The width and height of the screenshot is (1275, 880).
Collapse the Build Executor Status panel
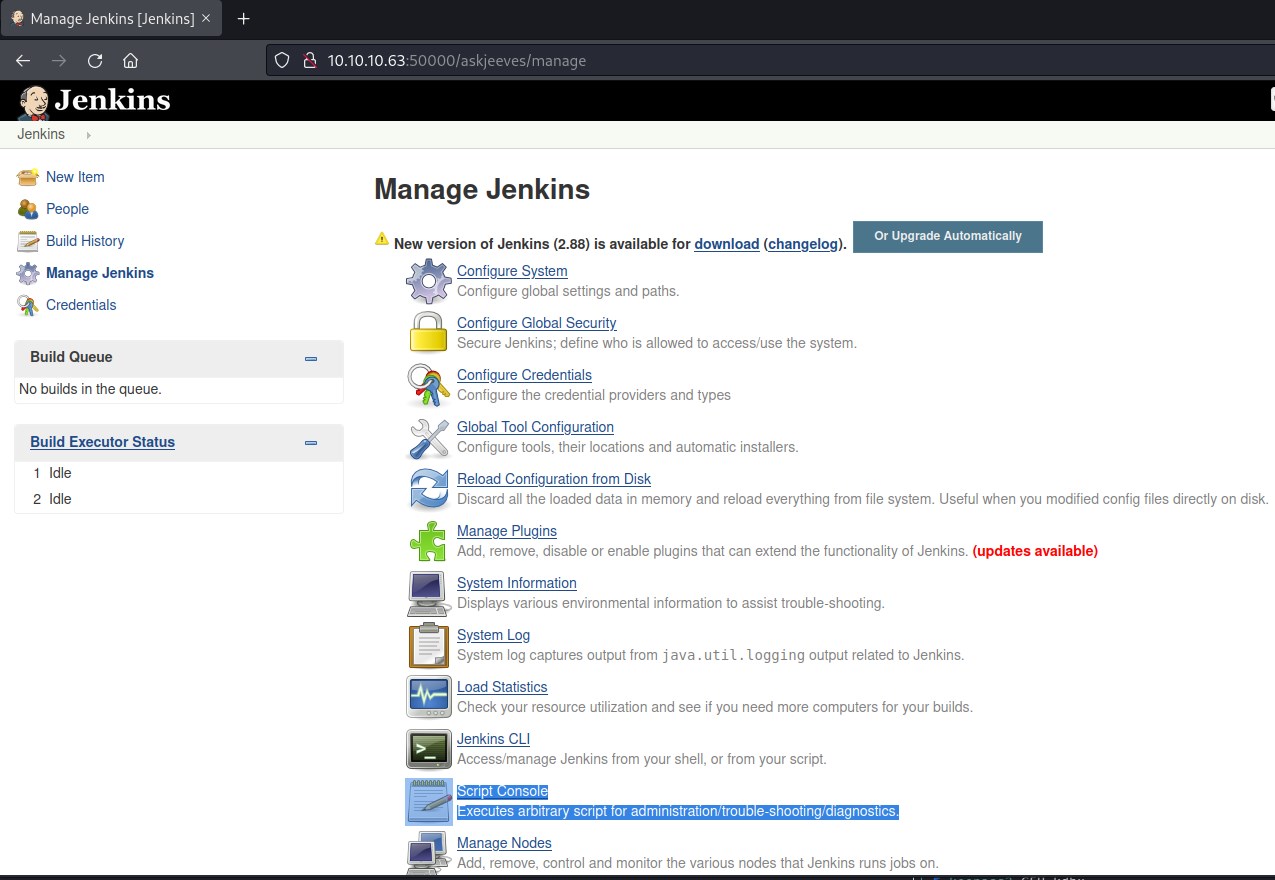click(x=311, y=443)
